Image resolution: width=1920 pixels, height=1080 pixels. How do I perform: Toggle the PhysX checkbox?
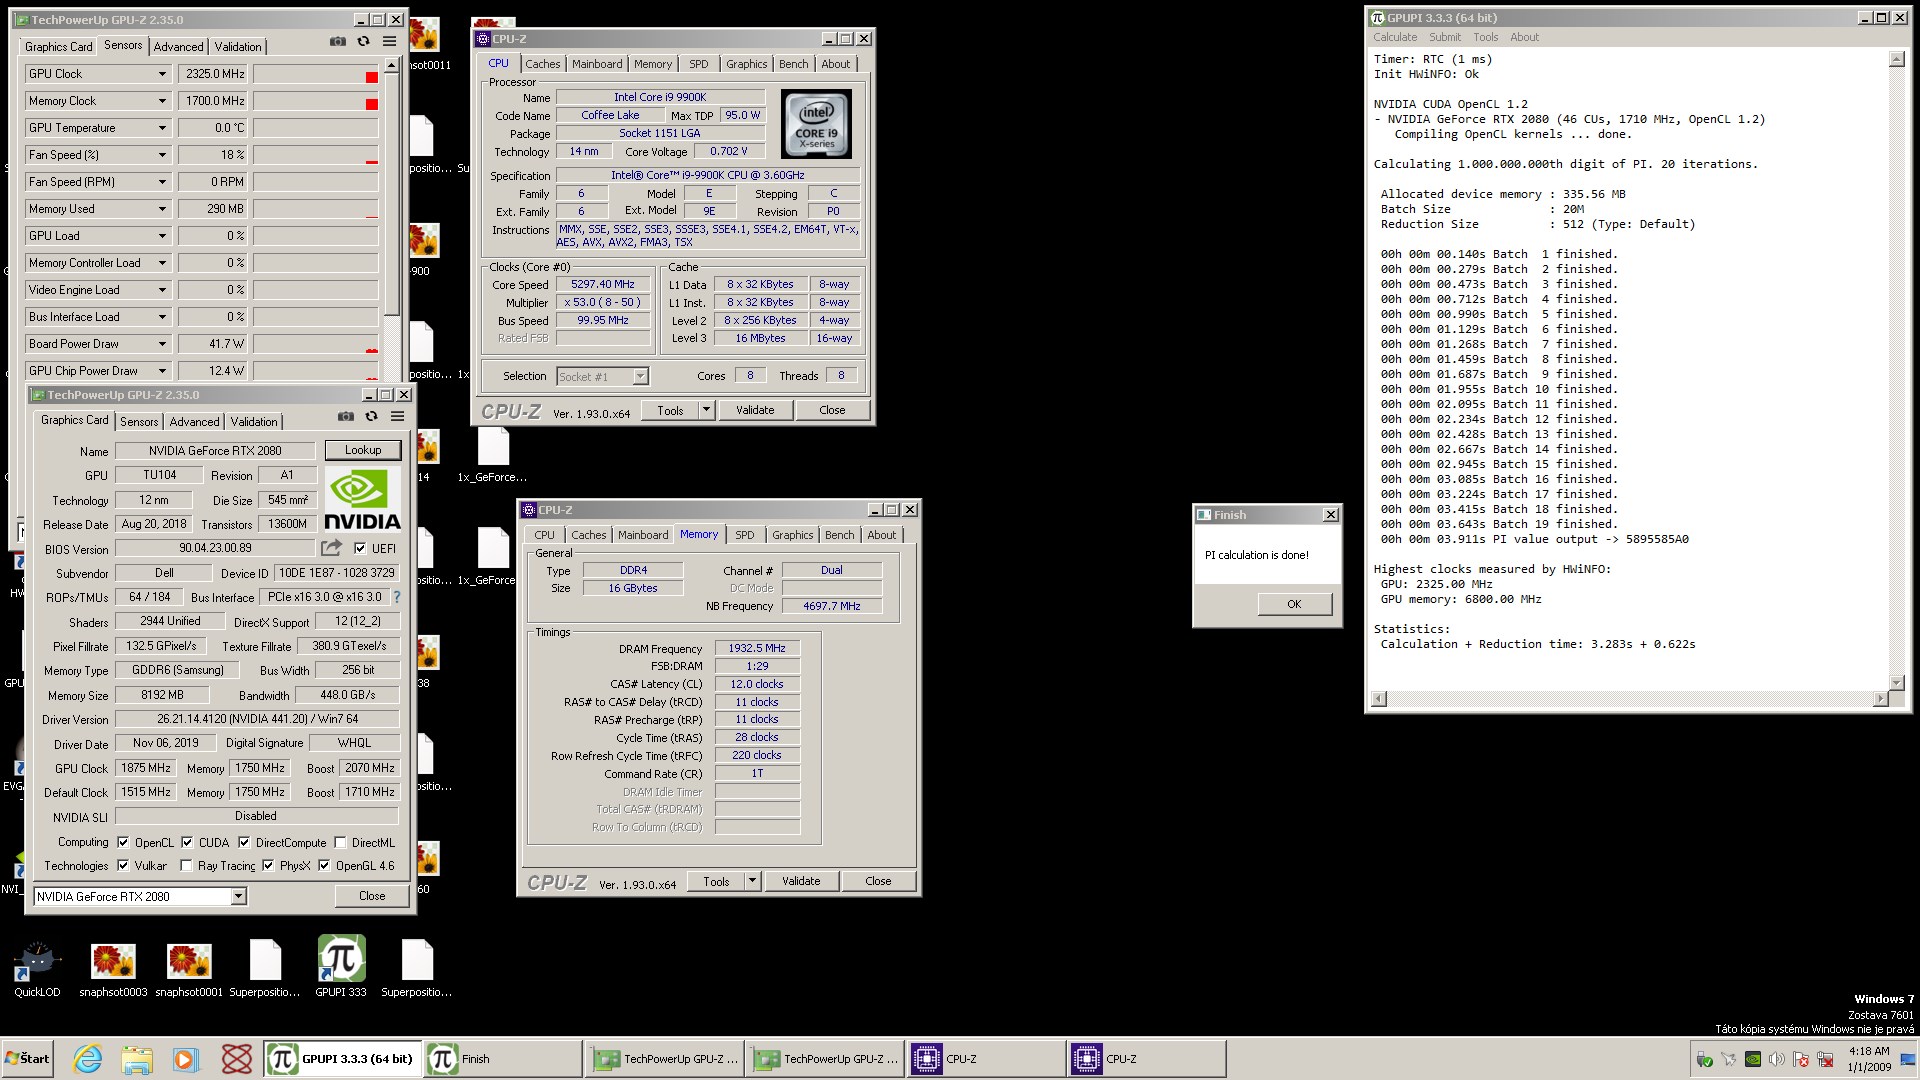click(x=268, y=865)
